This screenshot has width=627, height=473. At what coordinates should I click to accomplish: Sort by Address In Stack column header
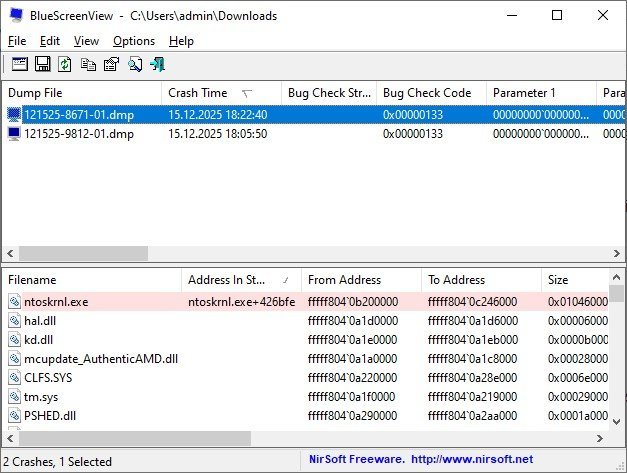228,280
